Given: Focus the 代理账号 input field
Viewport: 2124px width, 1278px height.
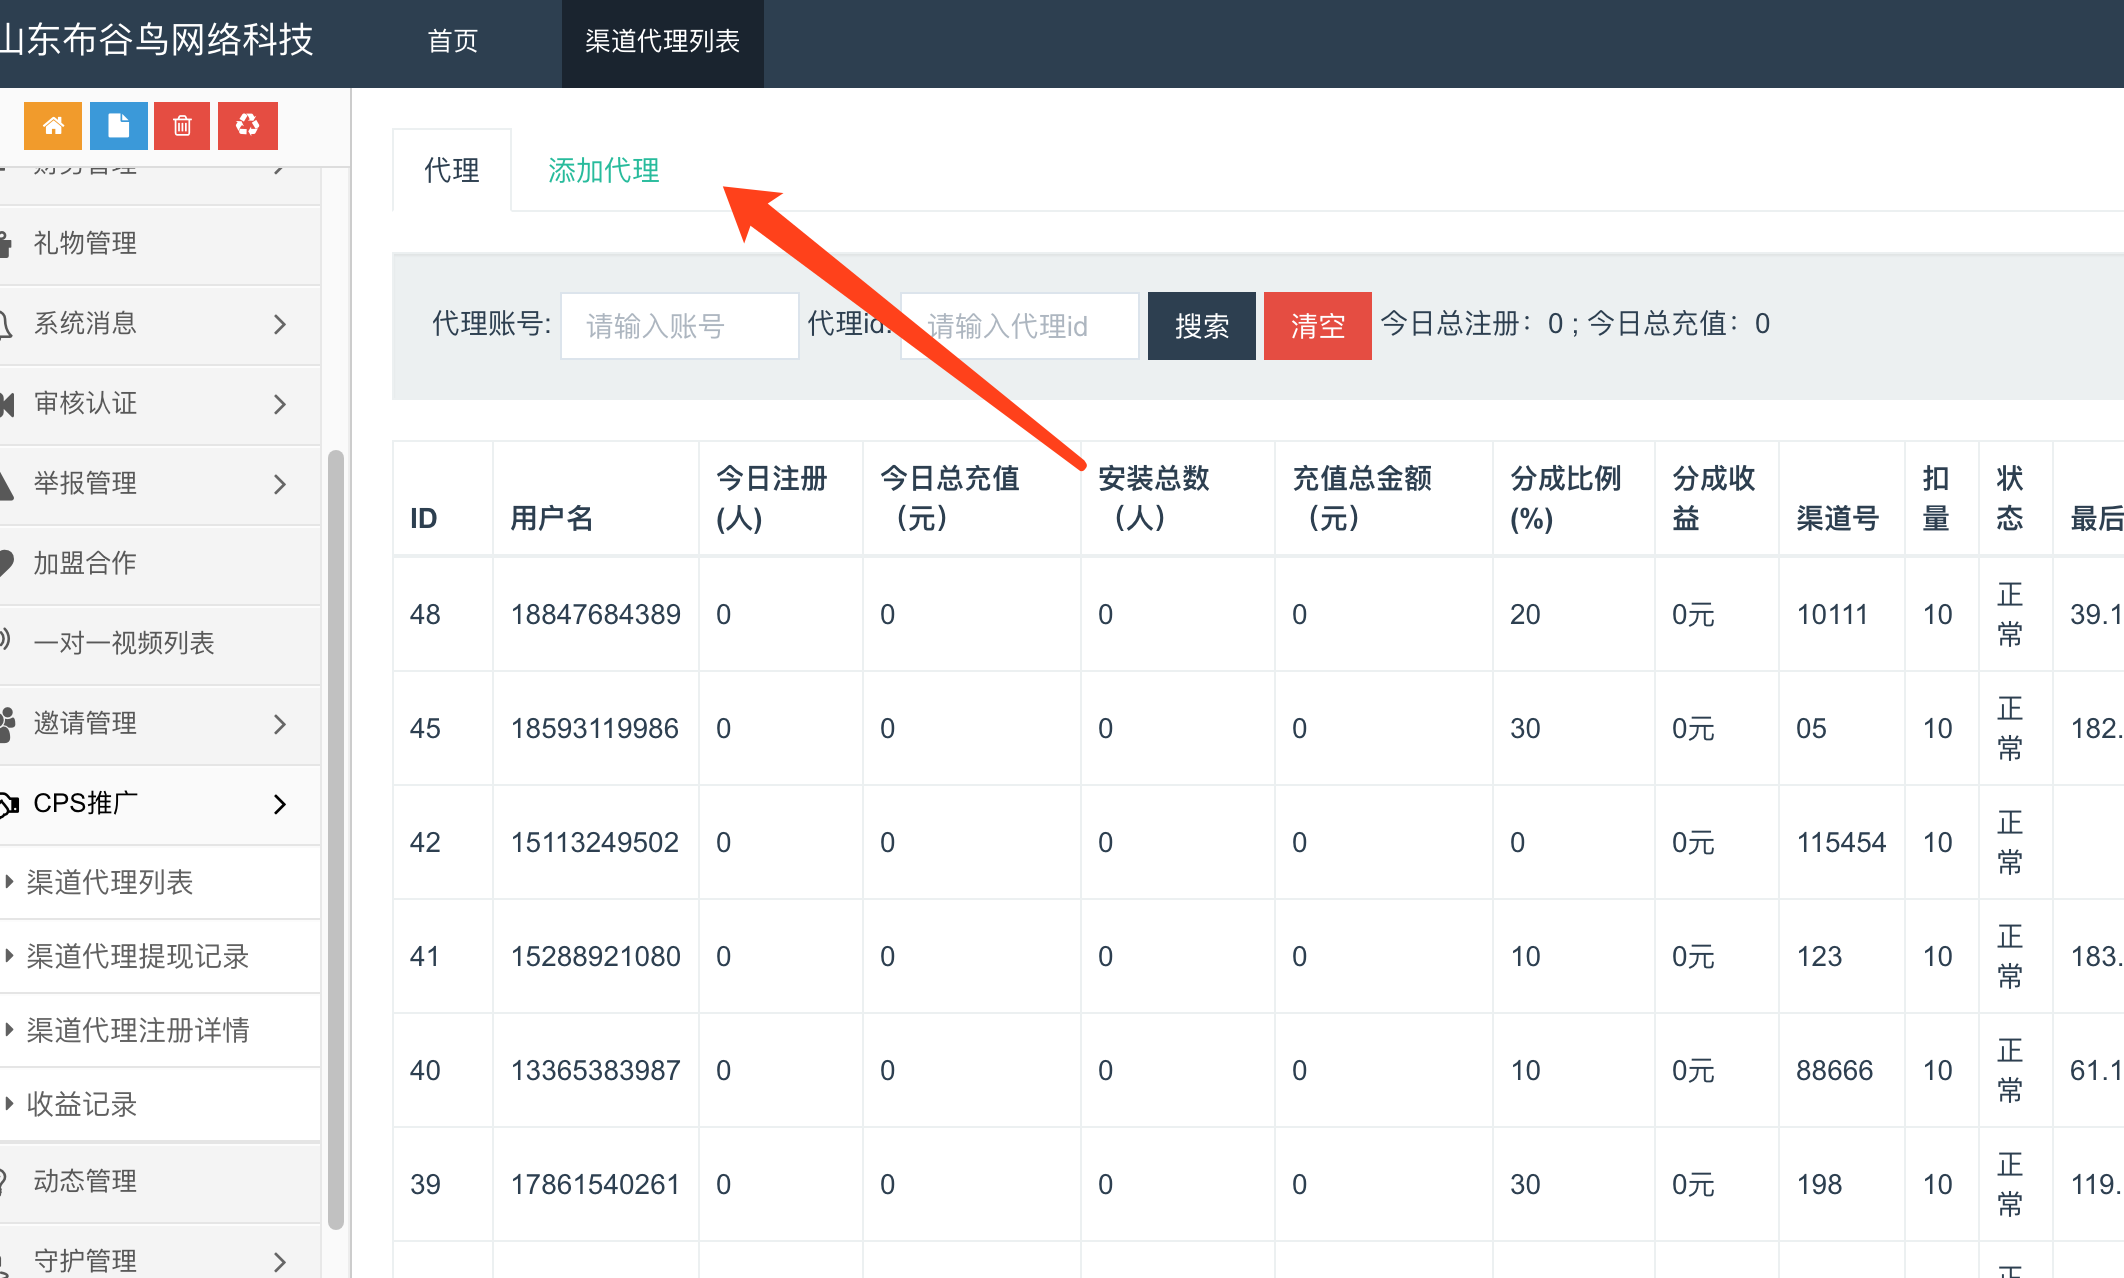Looking at the screenshot, I should tap(679, 326).
